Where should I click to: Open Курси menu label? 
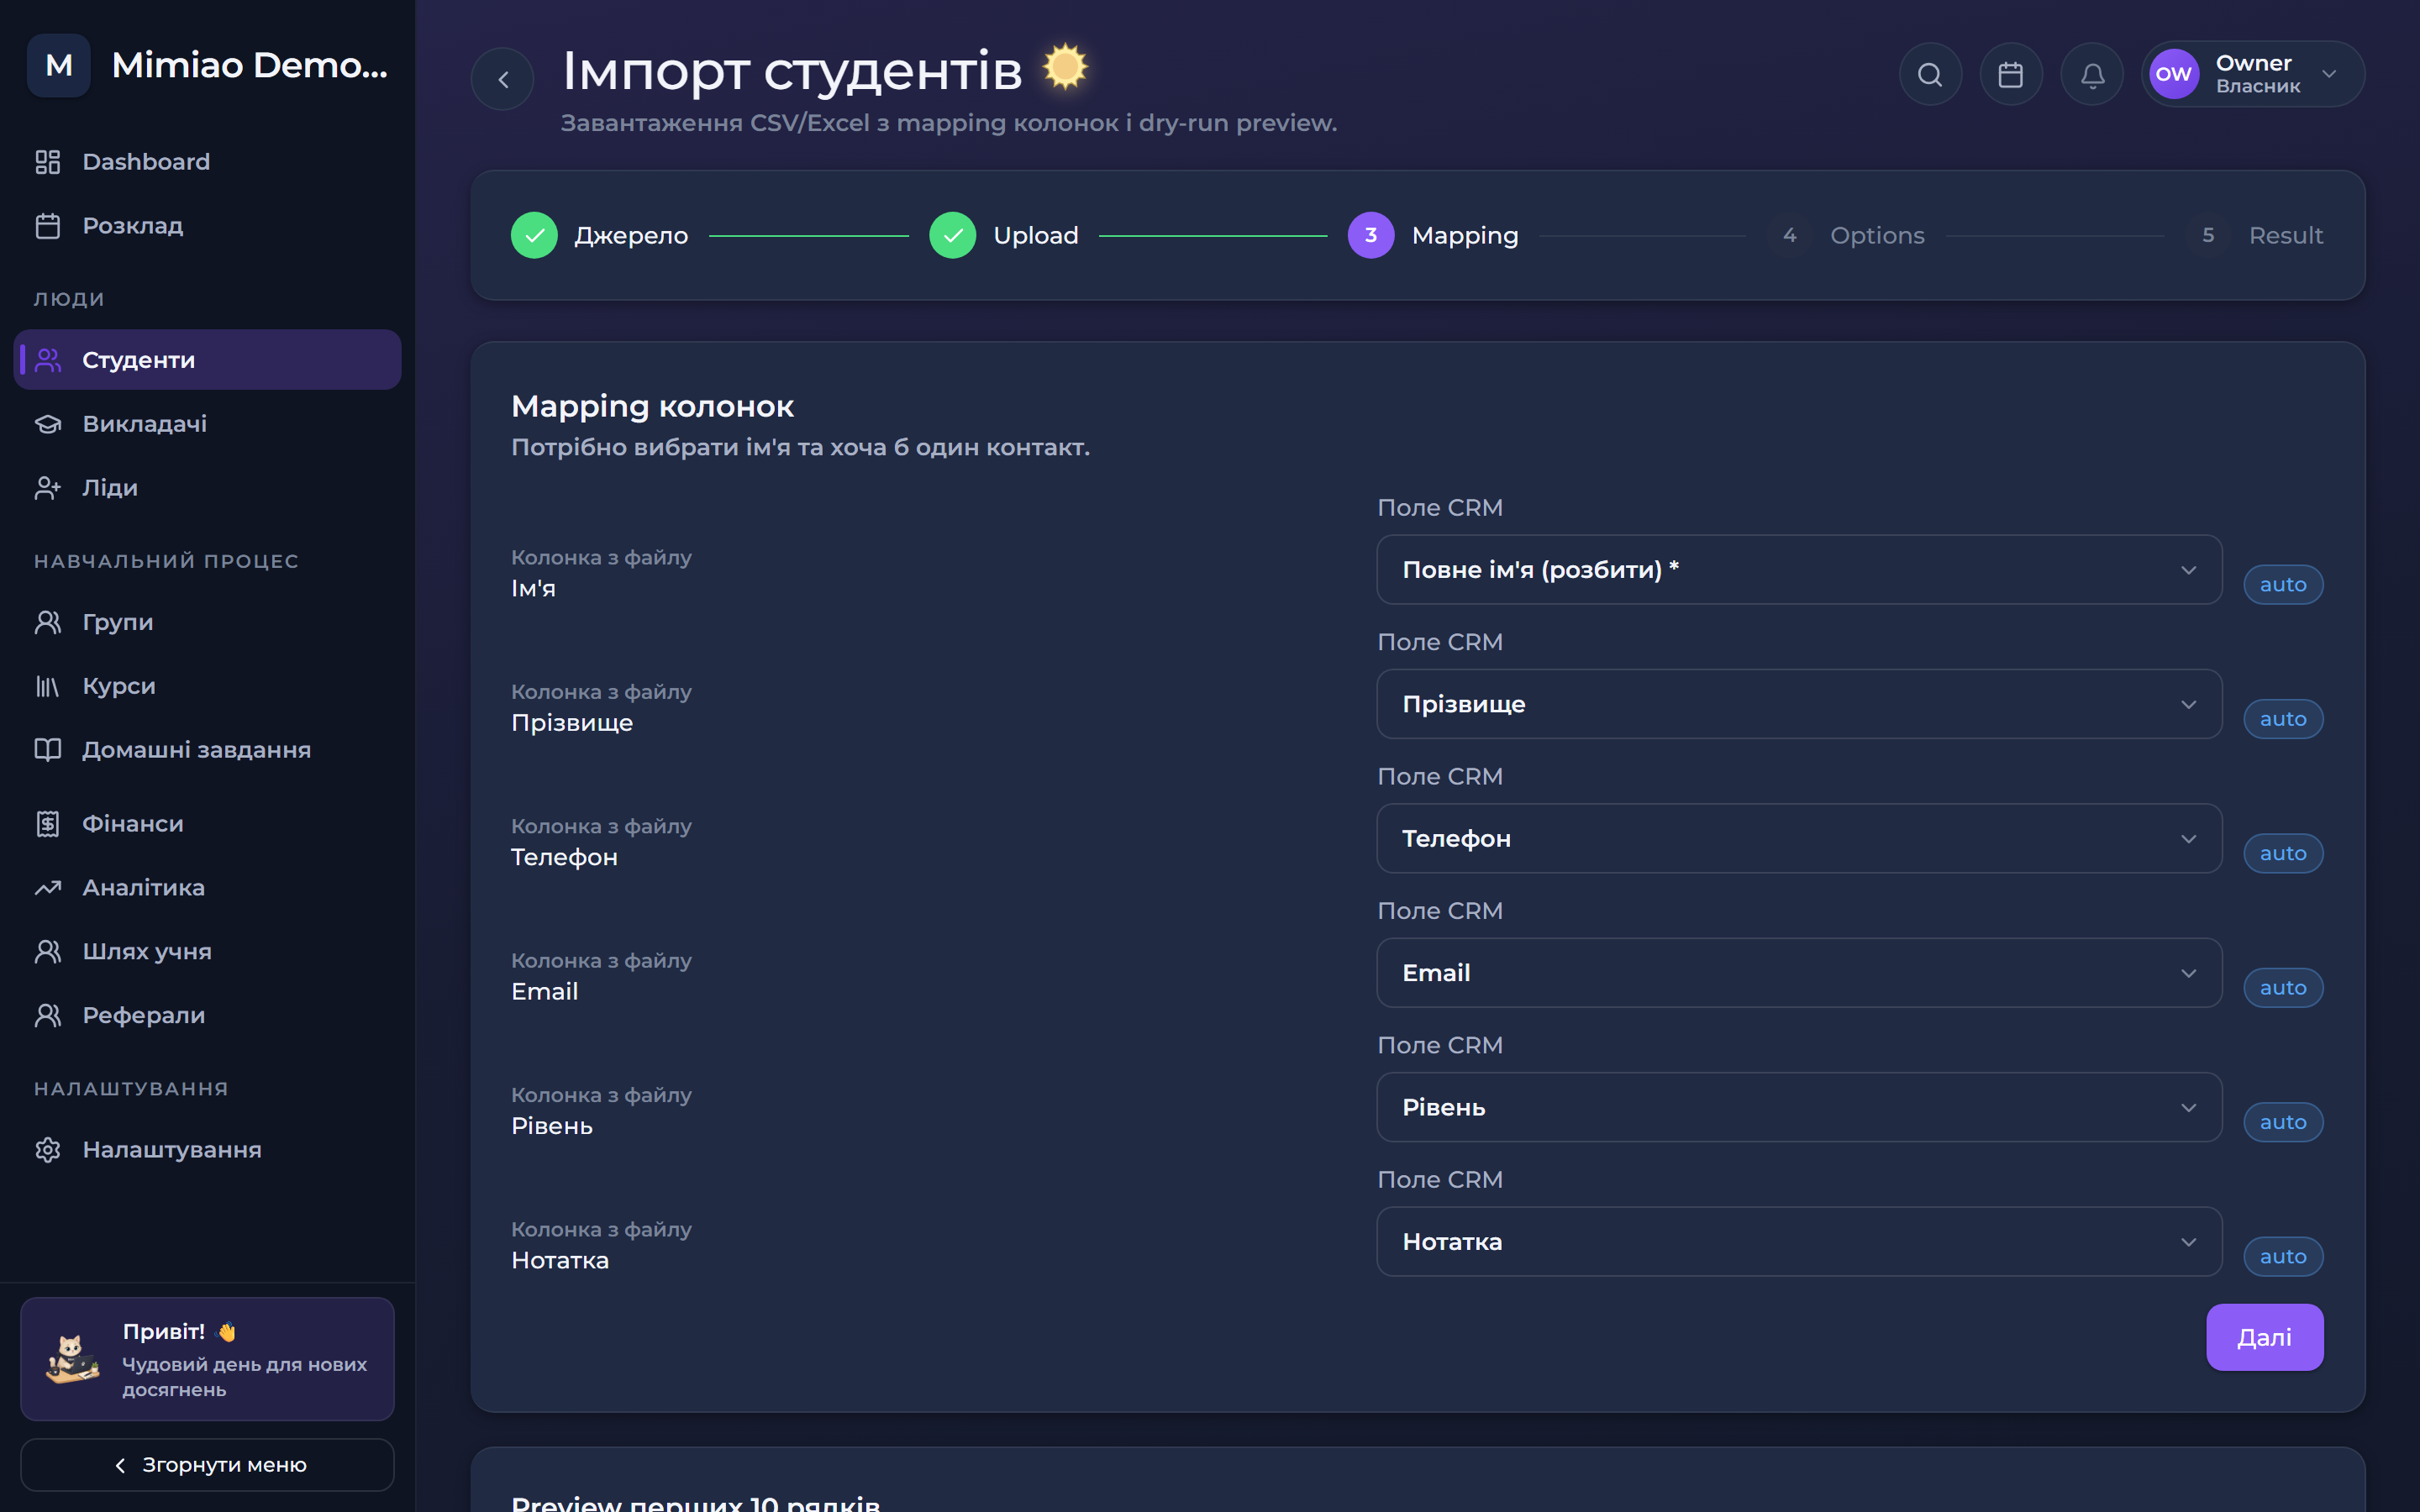[x=119, y=686]
